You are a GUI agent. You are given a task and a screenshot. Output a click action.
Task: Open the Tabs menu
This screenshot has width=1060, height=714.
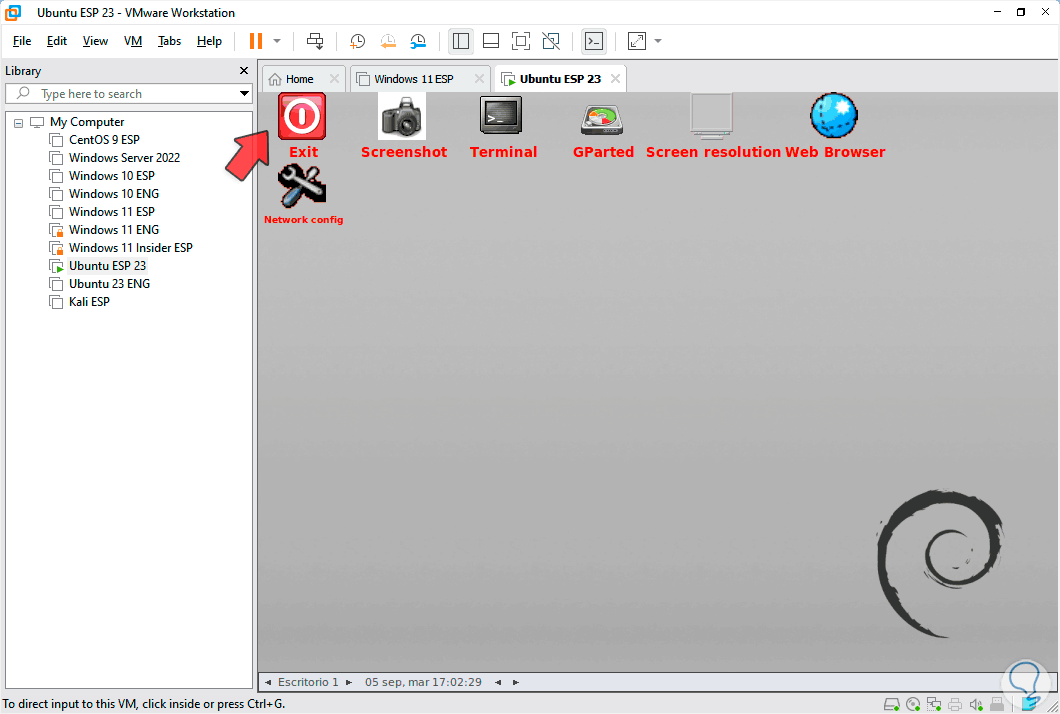coord(169,41)
